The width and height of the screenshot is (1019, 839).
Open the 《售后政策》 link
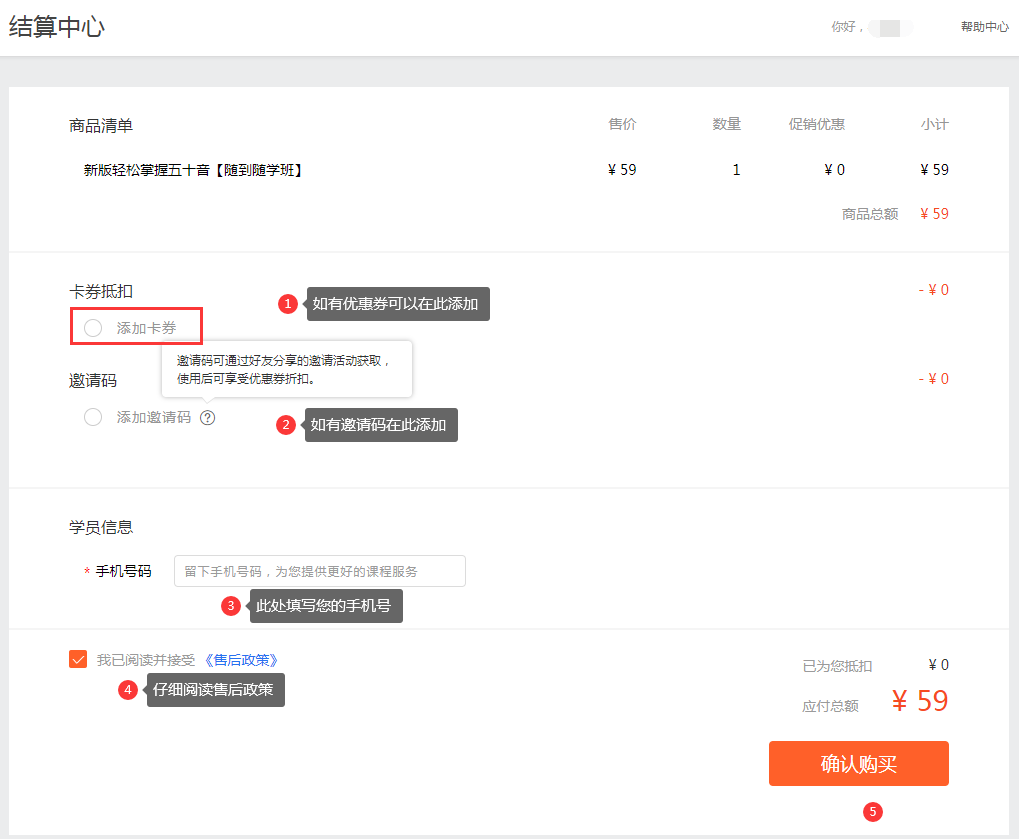click(x=240, y=660)
